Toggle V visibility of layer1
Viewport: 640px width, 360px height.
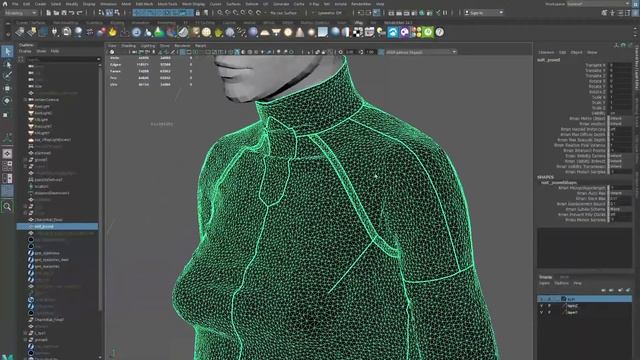542,312
